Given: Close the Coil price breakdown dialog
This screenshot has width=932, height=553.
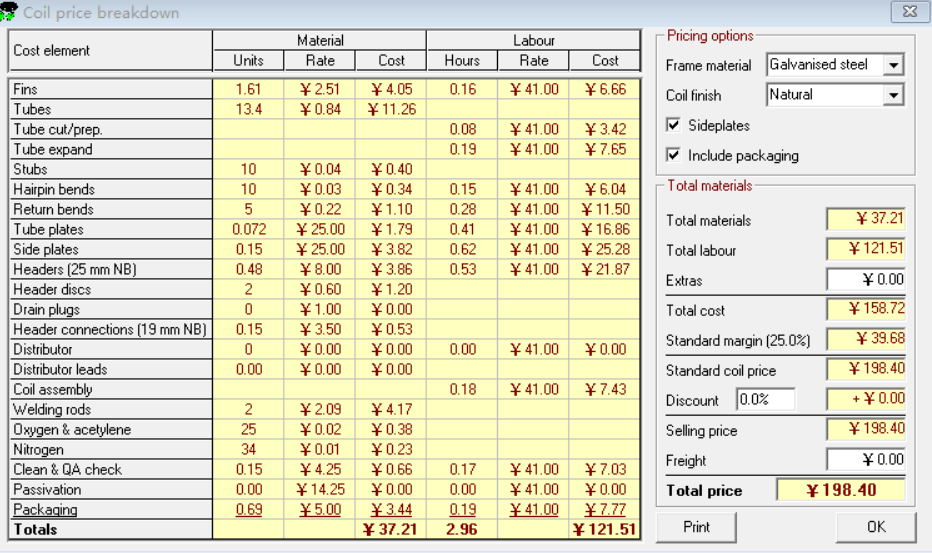Looking at the screenshot, I should 909,12.
